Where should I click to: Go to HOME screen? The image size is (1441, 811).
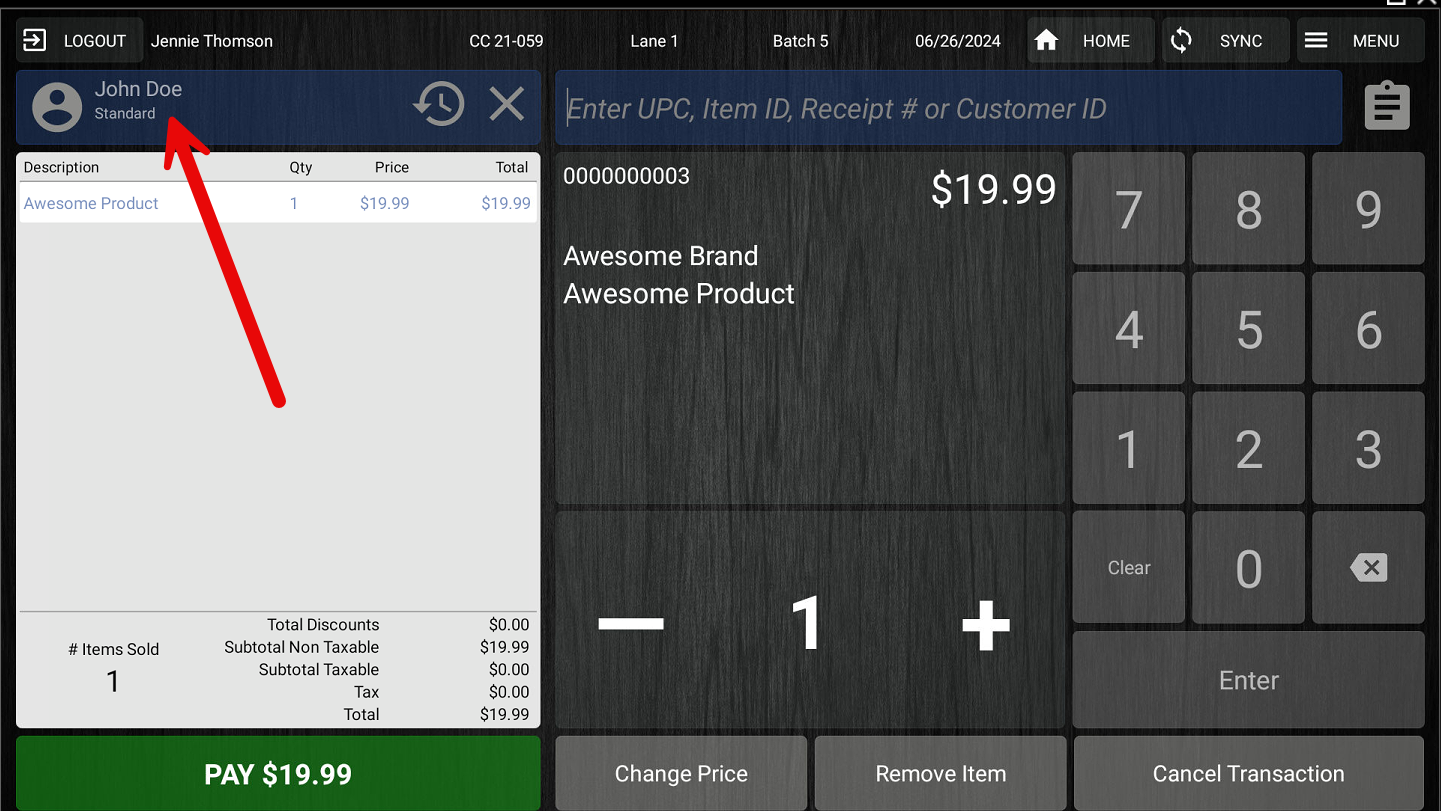click(1090, 41)
